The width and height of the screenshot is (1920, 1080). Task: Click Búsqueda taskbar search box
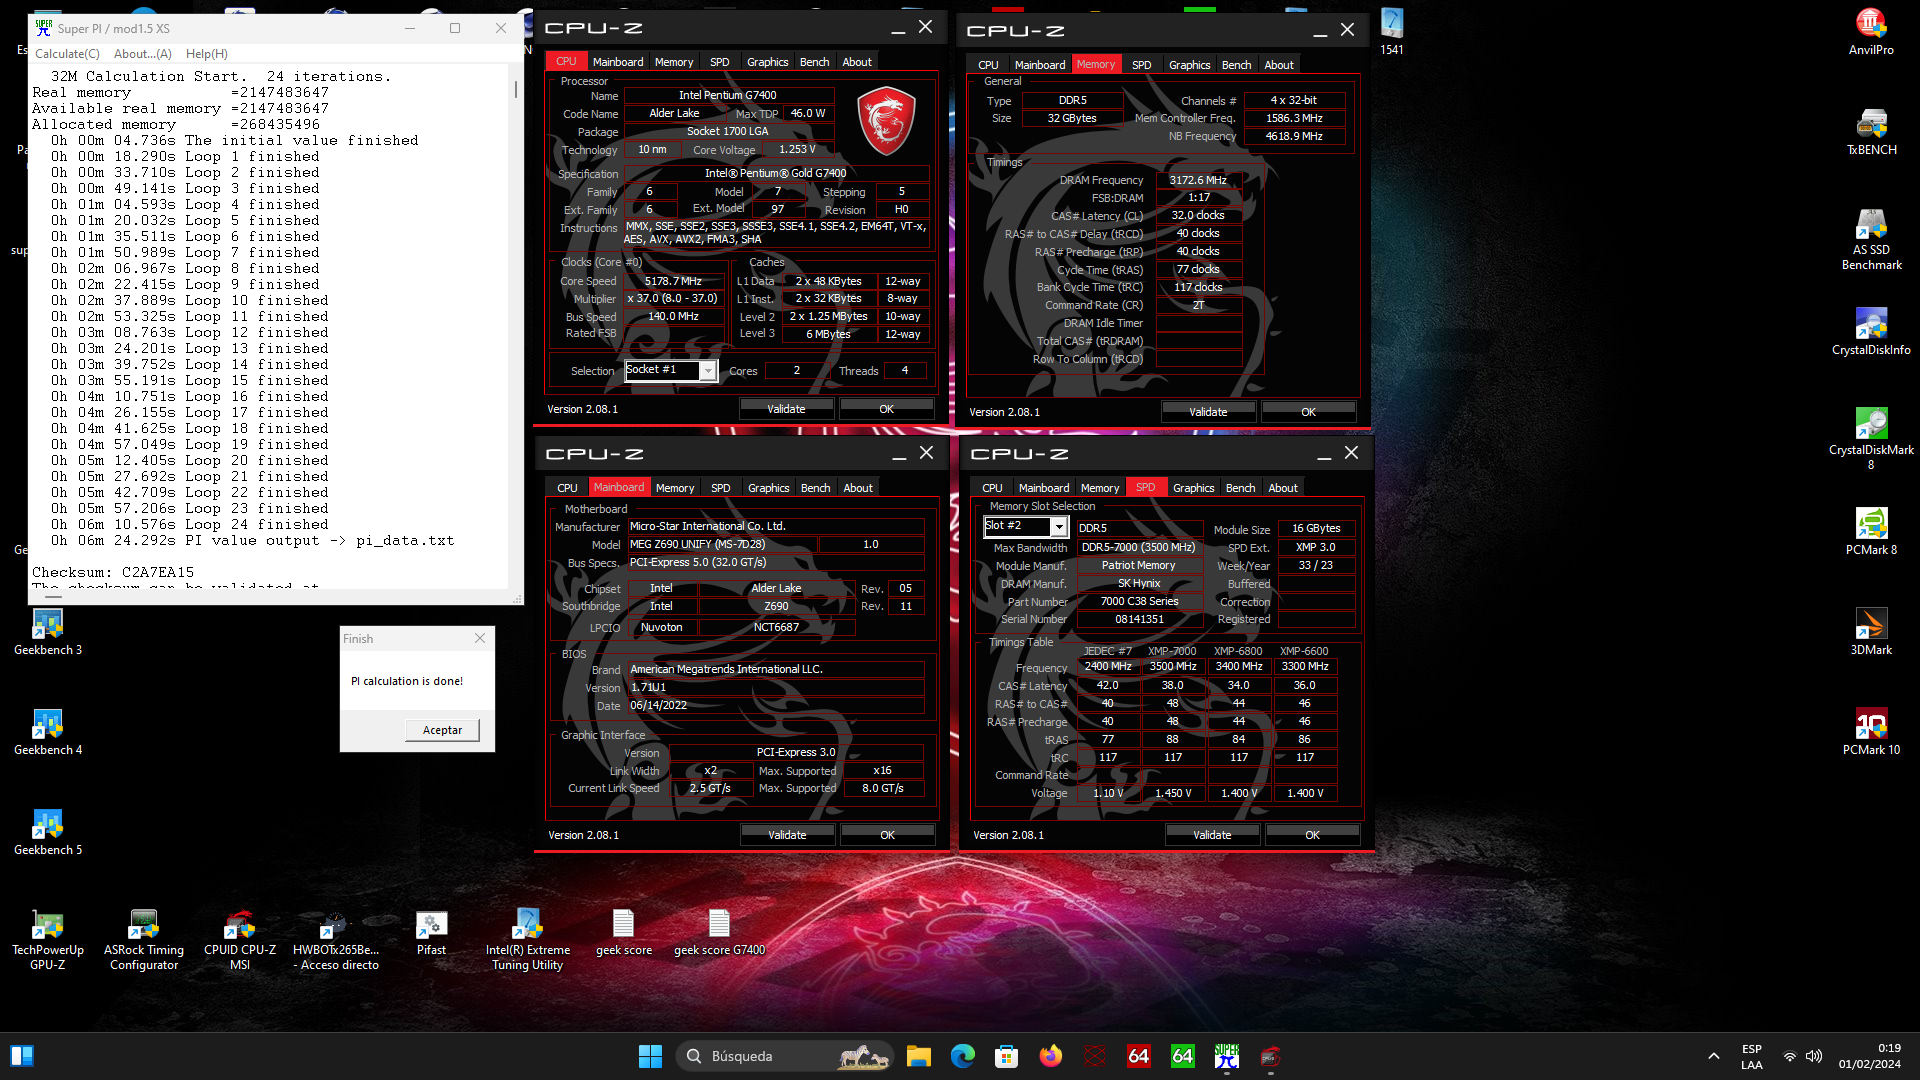click(785, 1056)
